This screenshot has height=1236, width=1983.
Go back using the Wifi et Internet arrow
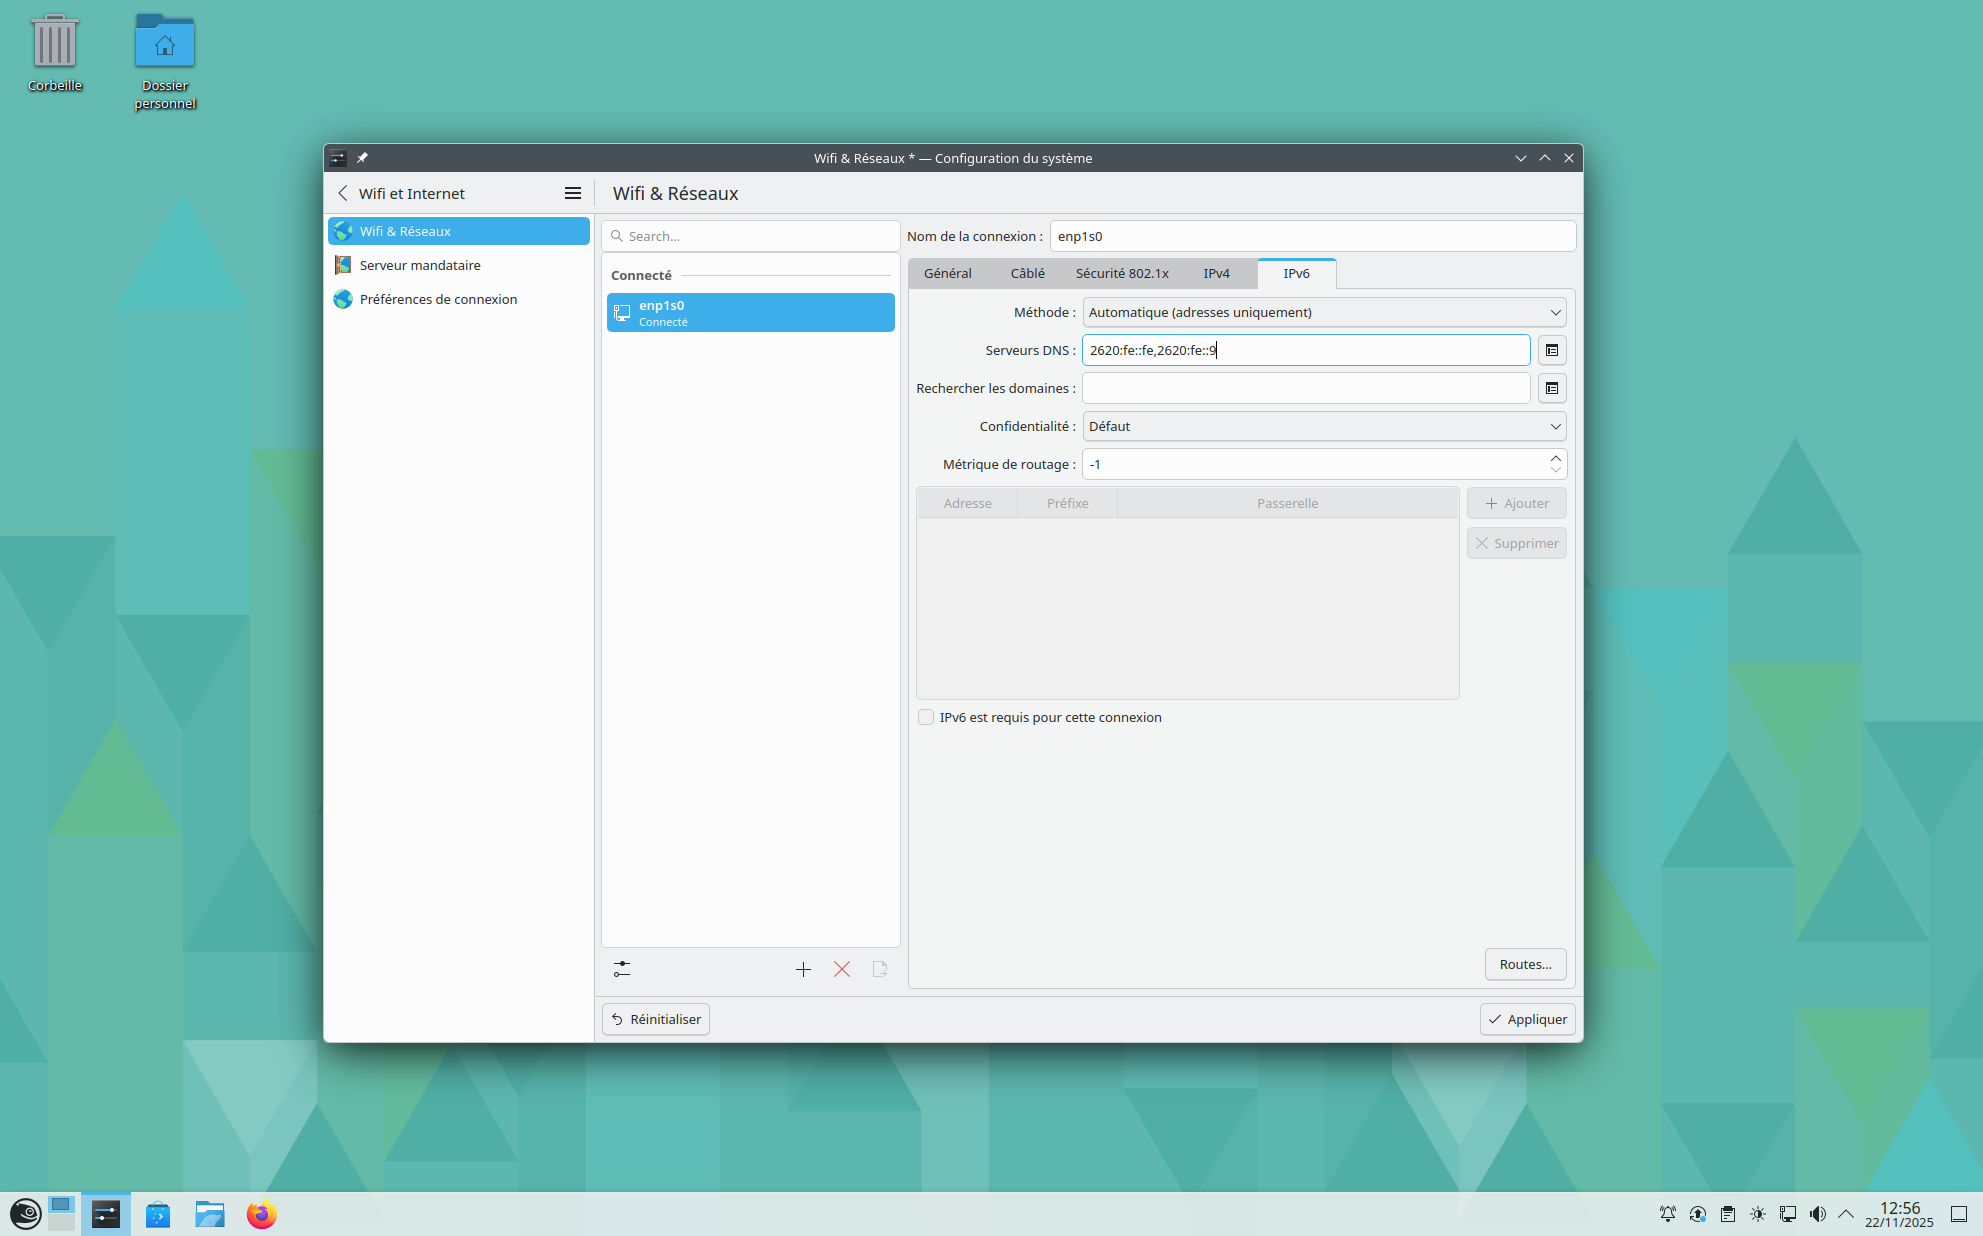coord(343,193)
